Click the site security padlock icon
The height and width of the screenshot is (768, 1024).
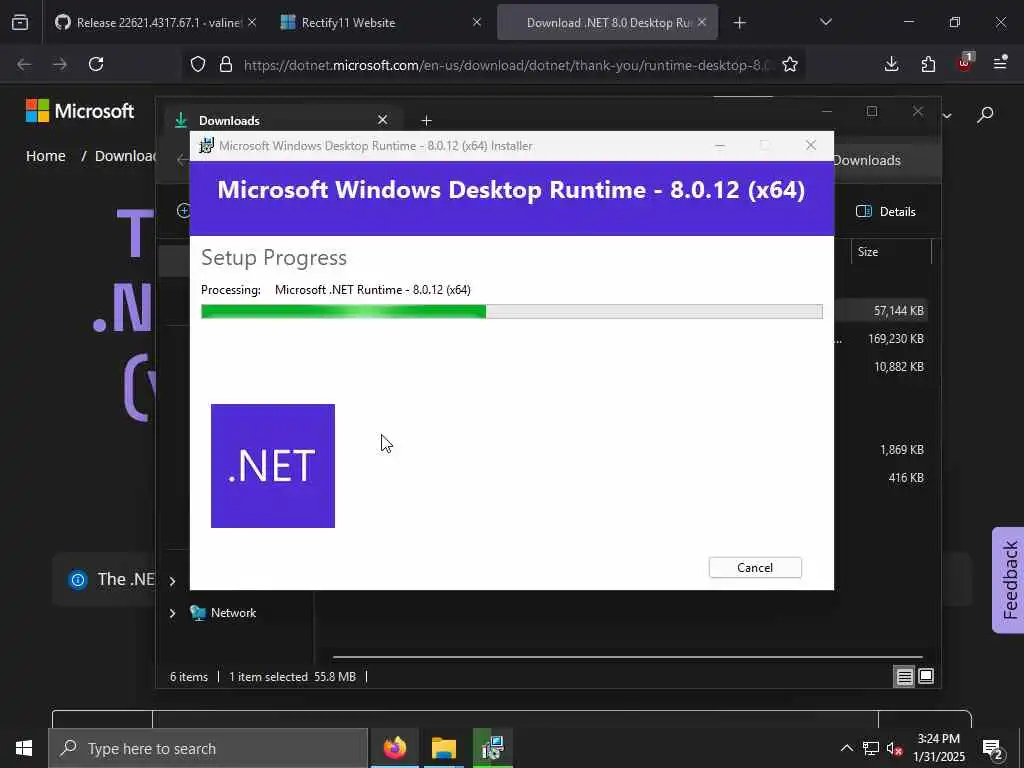pyautogui.click(x=226, y=64)
